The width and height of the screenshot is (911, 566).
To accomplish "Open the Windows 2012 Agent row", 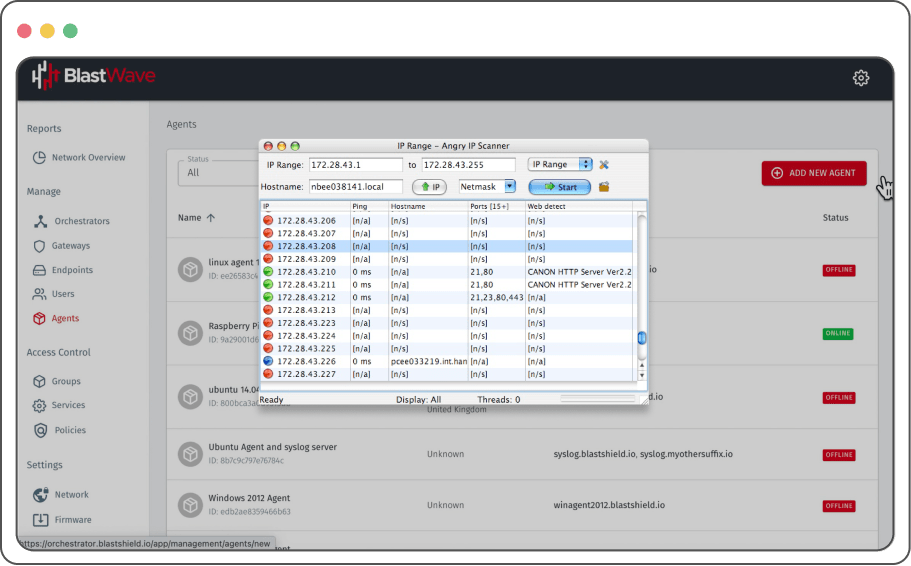I will click(522, 505).
